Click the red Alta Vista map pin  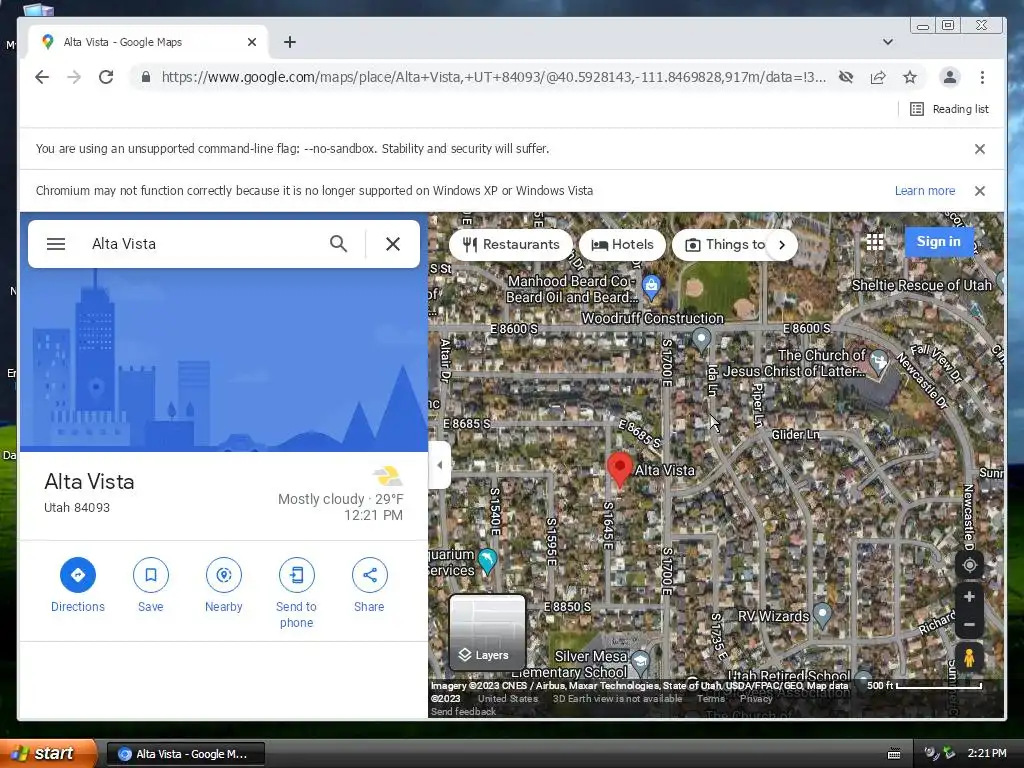(619, 470)
